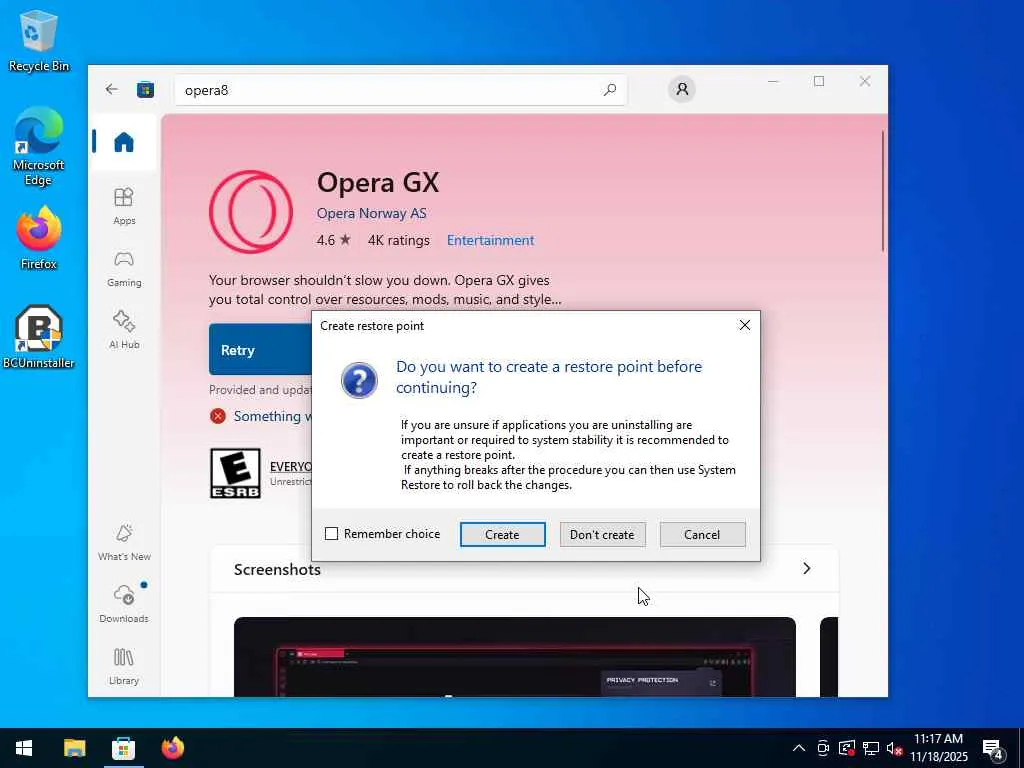Expand Screenshots section with chevron arrow
Viewport: 1024px width, 768px height.
pyautogui.click(x=807, y=568)
